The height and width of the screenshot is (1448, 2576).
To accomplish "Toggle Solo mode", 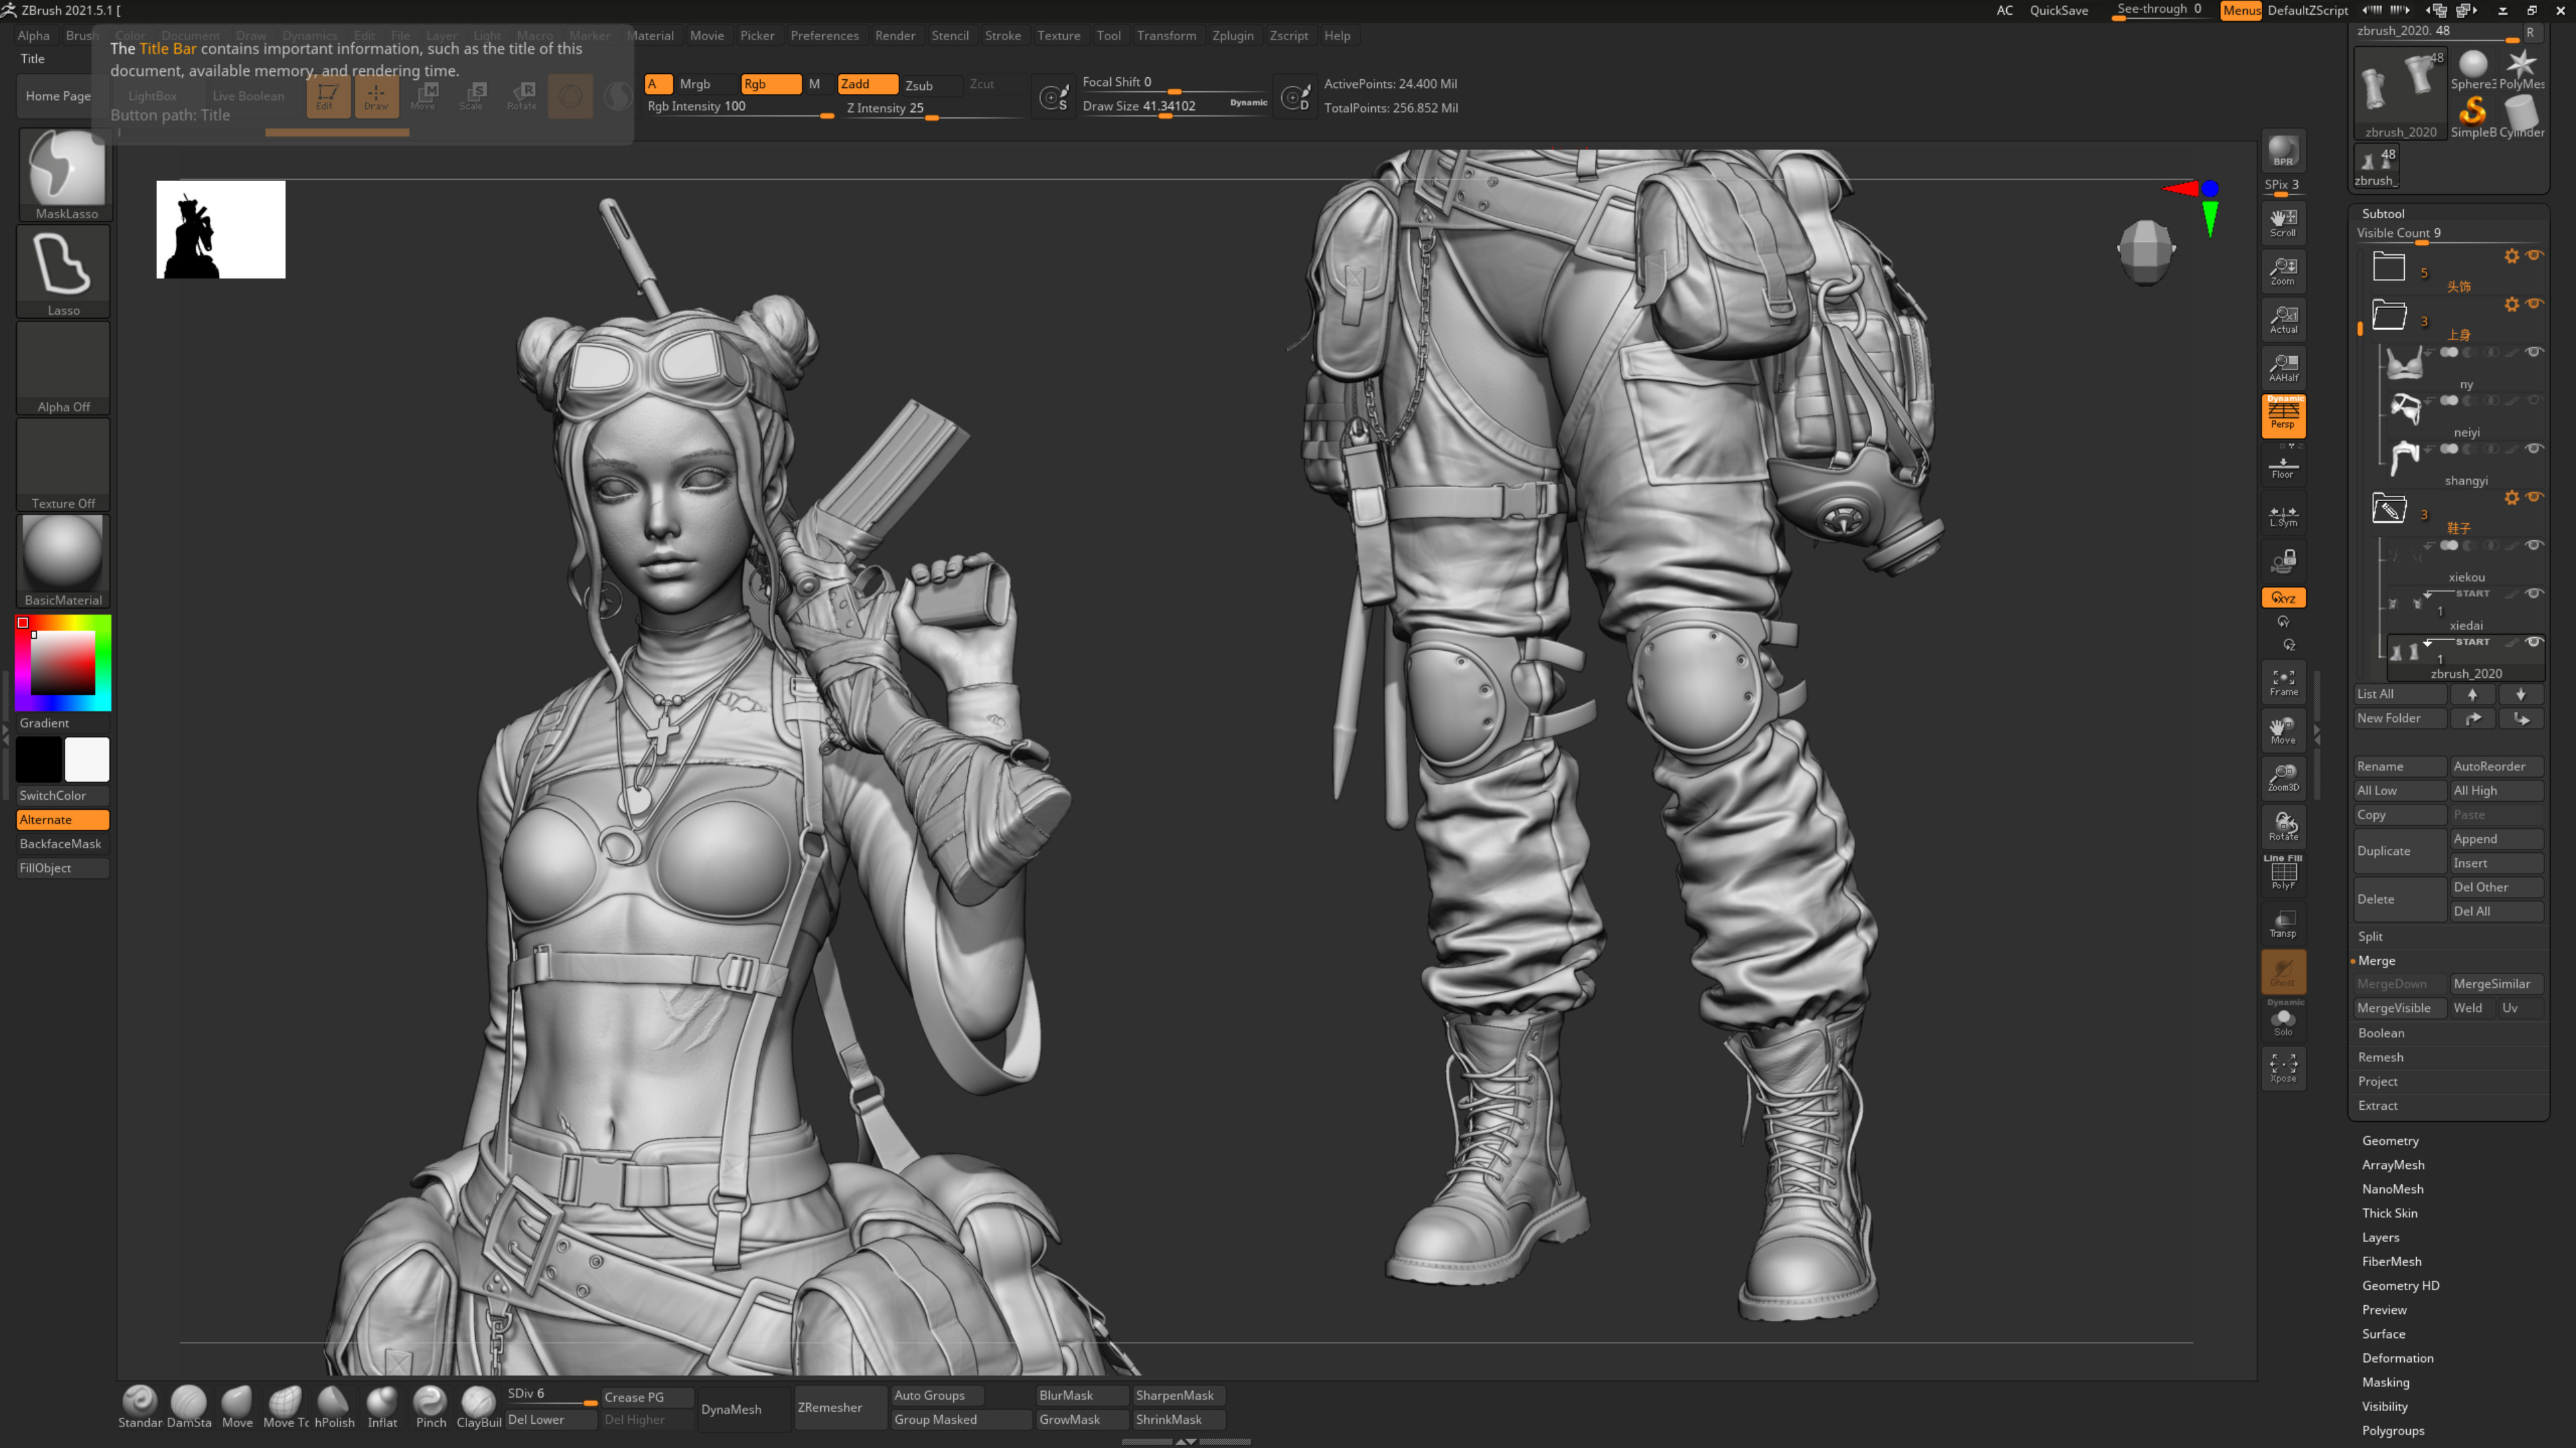I will coord(2283,1020).
